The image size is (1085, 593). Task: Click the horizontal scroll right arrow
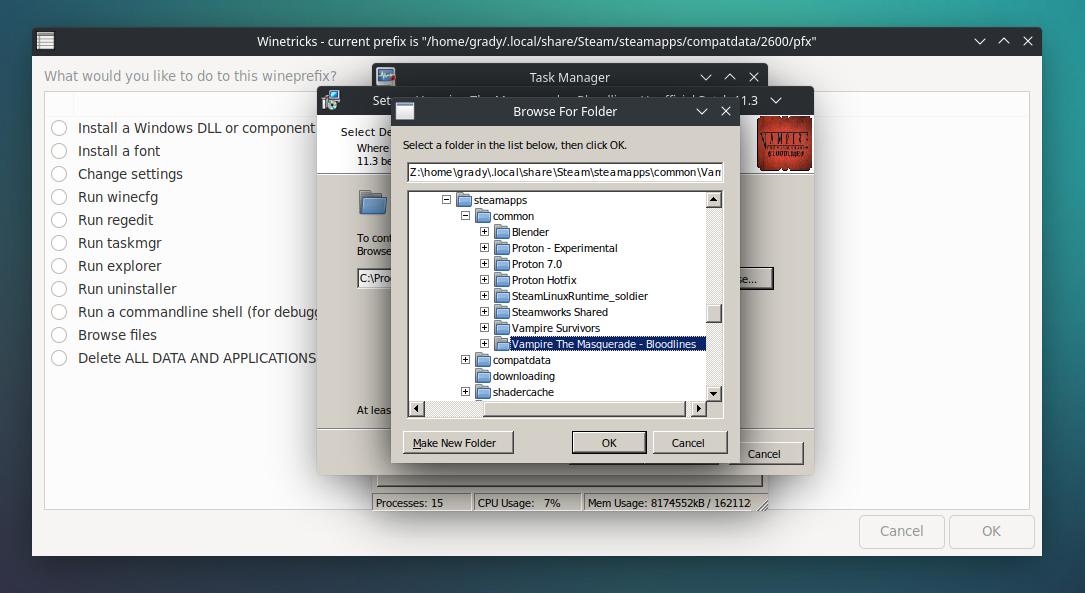[698, 409]
